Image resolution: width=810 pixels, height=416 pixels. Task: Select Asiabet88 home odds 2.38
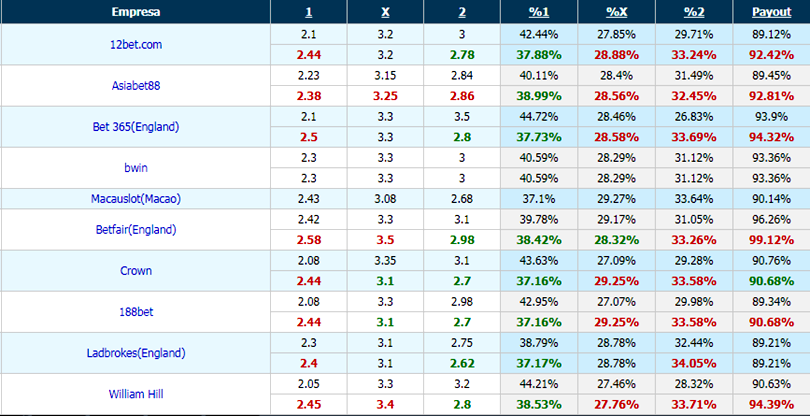pos(308,96)
